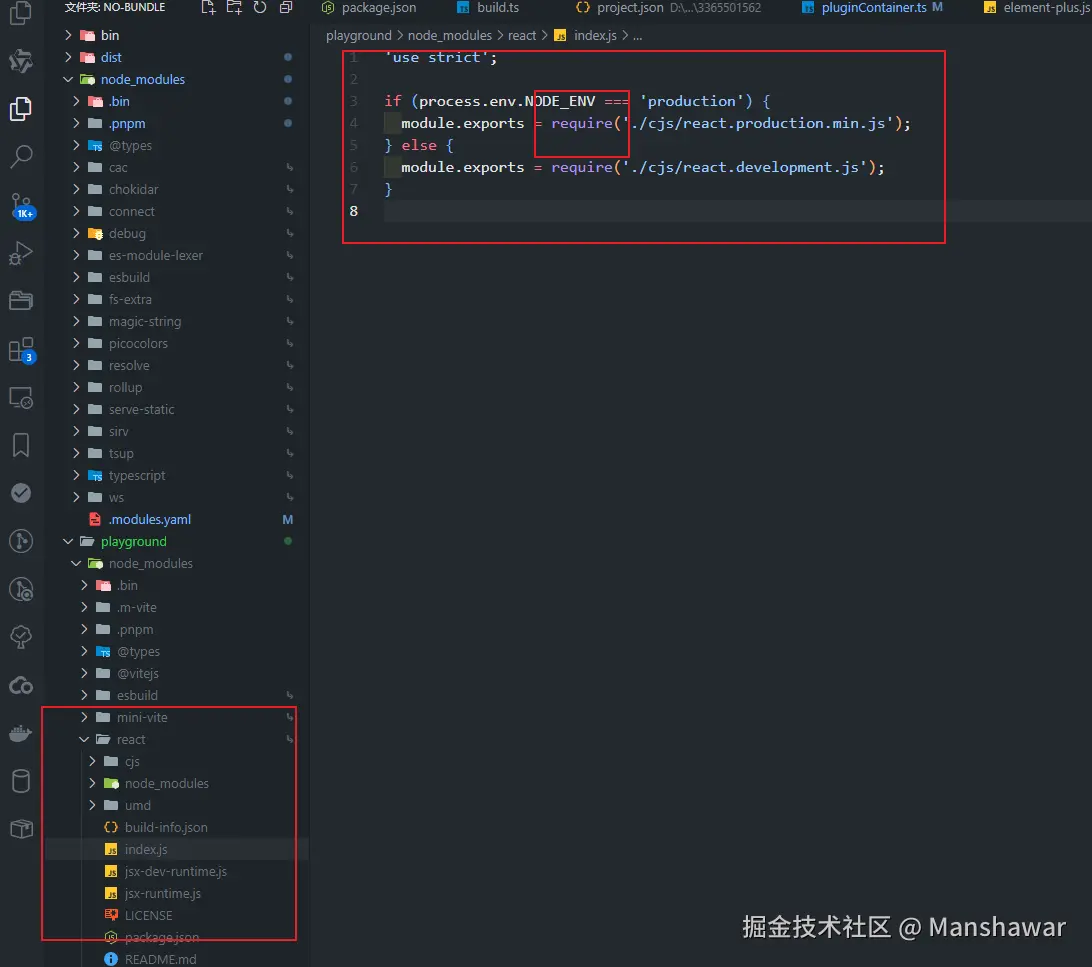Open Extensions view with badge 3

coord(21,349)
